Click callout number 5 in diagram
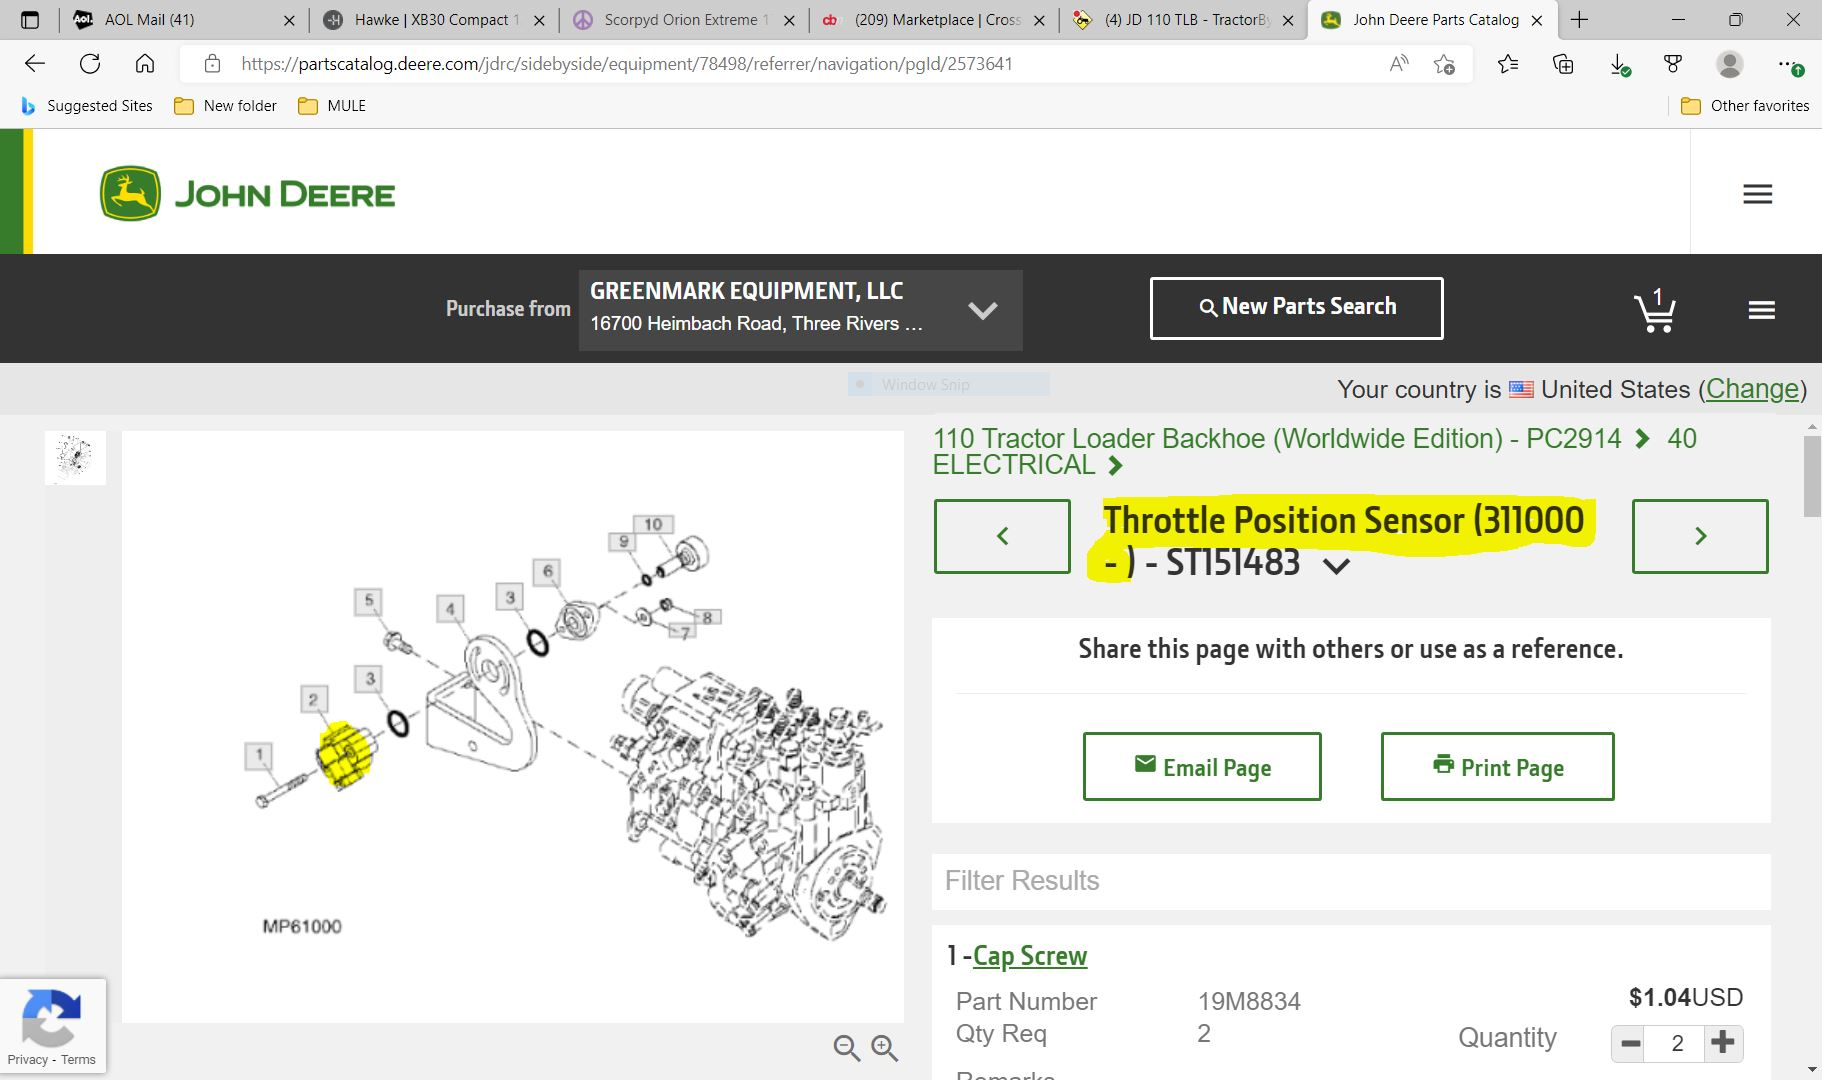The image size is (1822, 1080). pos(369,601)
